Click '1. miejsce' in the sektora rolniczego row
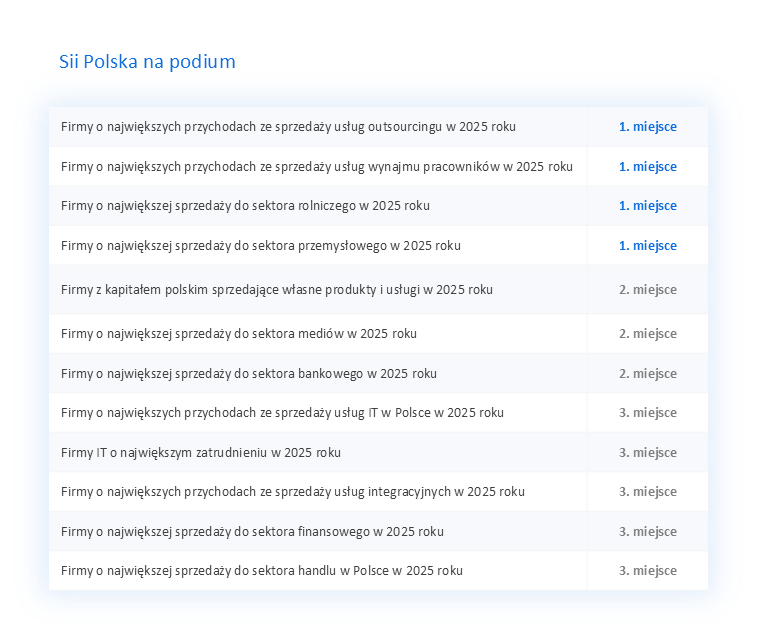760x642 pixels. (x=648, y=206)
